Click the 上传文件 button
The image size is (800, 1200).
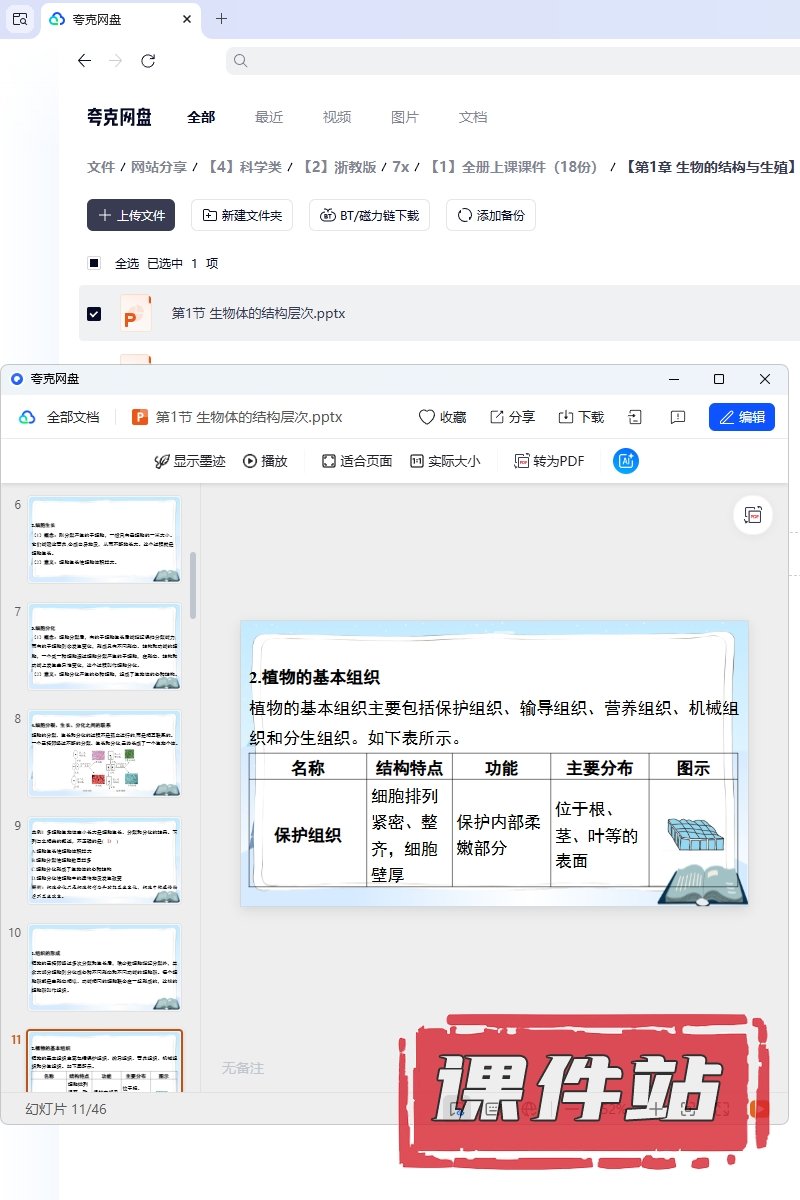tap(131, 215)
